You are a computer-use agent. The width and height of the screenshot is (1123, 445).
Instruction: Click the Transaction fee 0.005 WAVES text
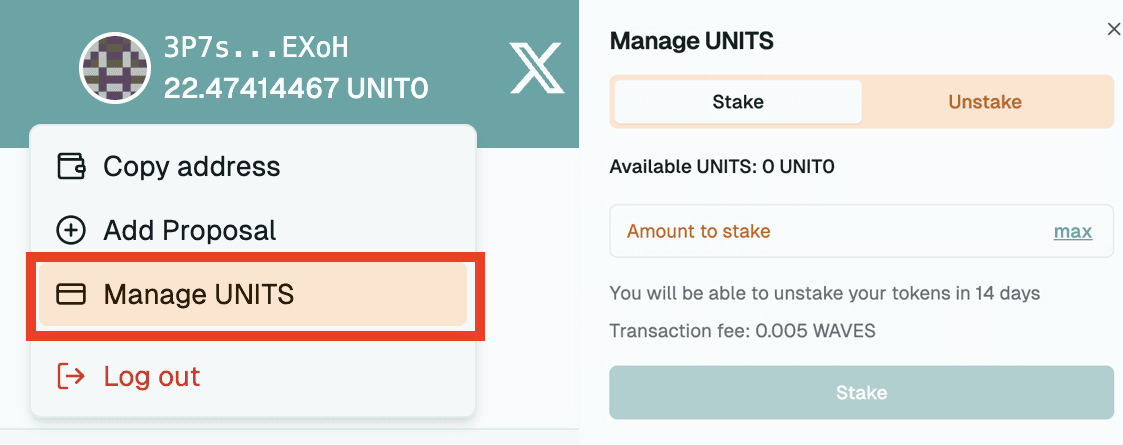tap(742, 331)
